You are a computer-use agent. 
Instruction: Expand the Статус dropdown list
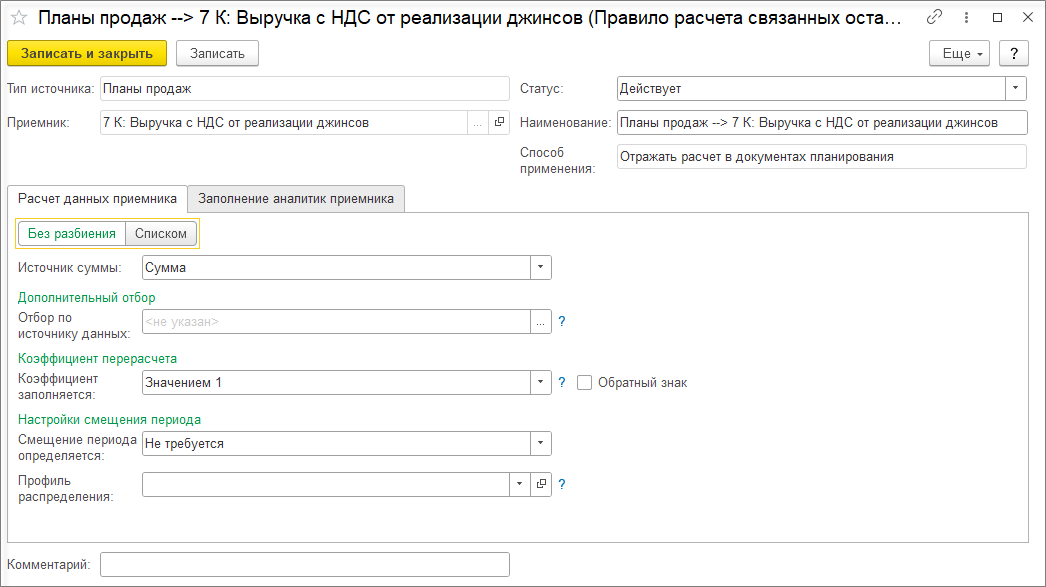tap(1016, 89)
